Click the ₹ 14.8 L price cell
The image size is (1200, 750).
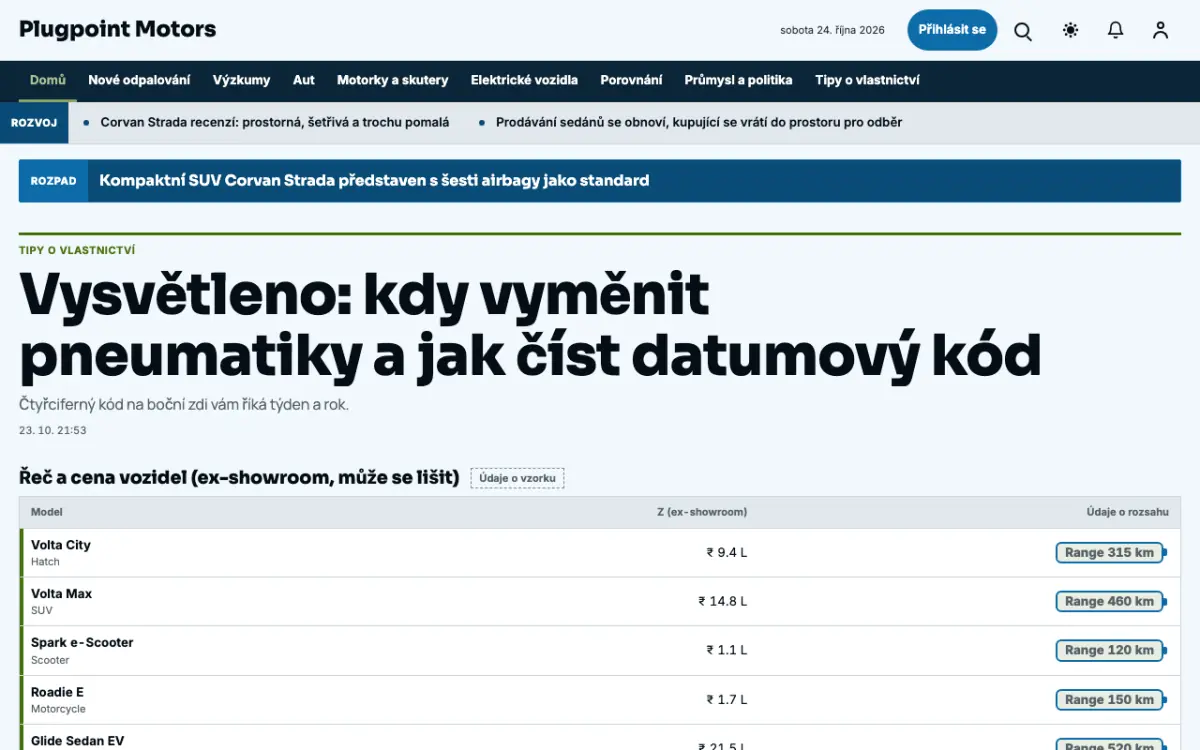click(723, 601)
